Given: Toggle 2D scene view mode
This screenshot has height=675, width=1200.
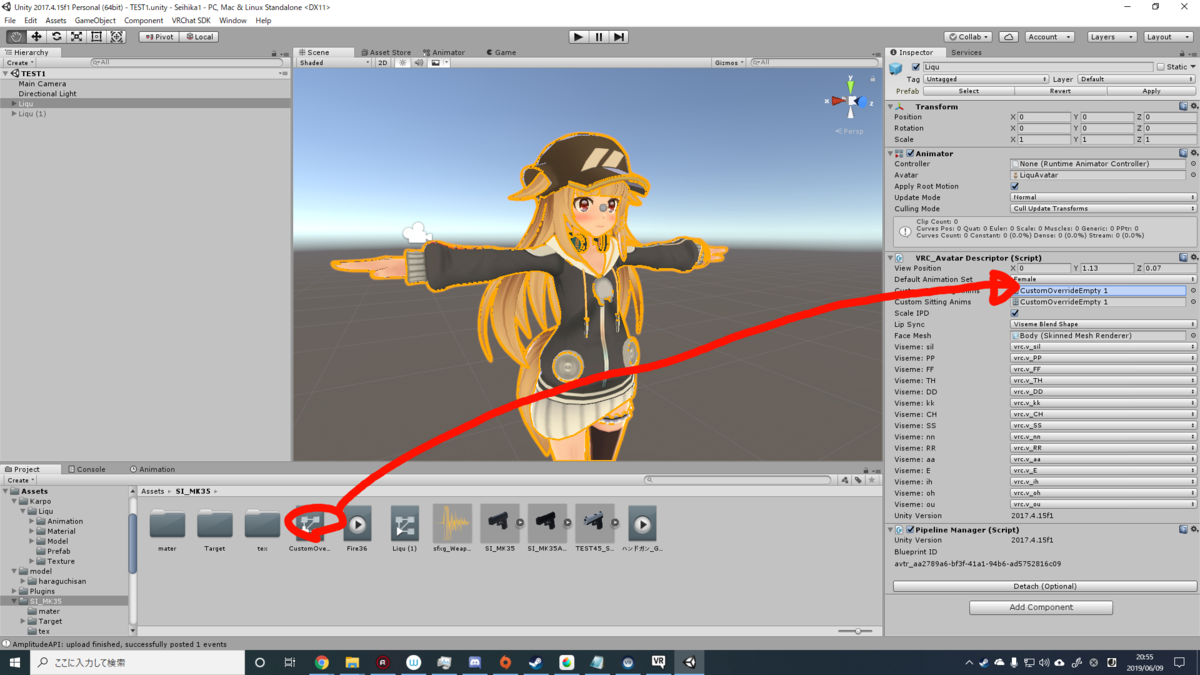Looking at the screenshot, I should click(x=383, y=63).
